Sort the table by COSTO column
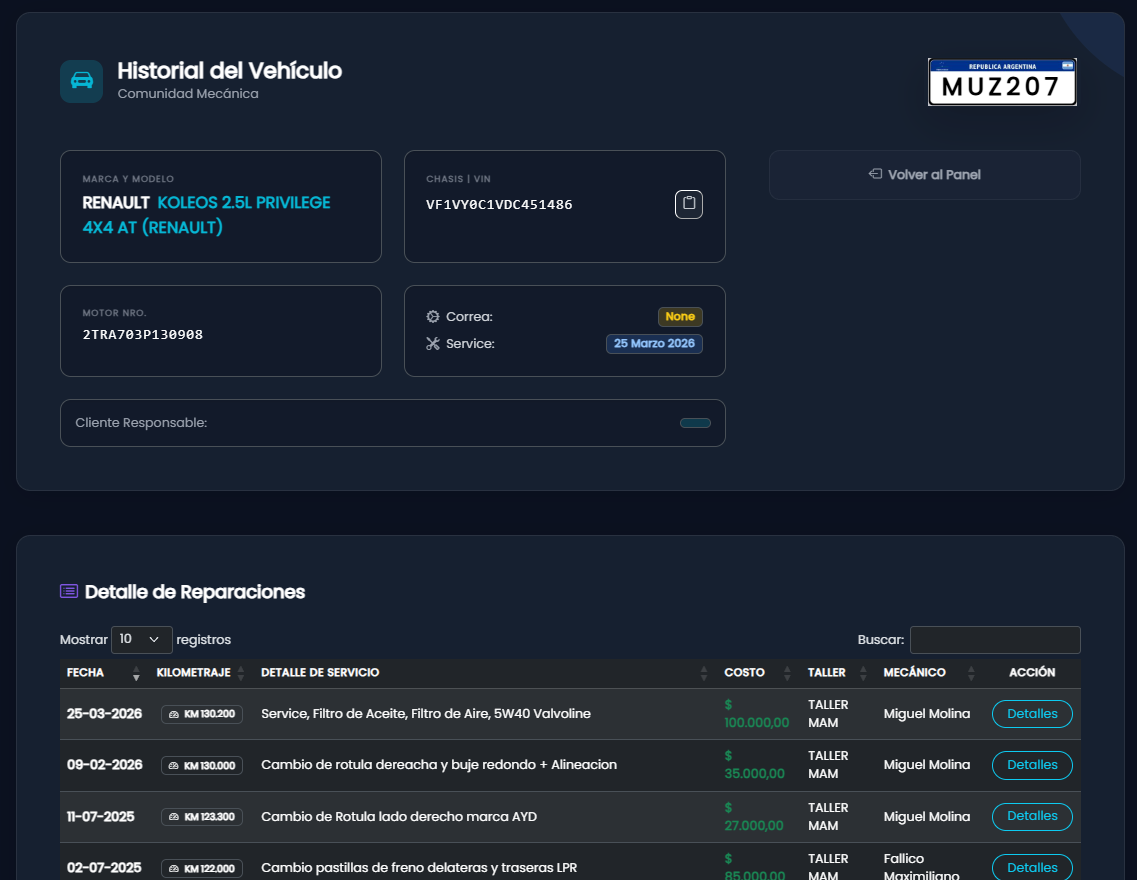The image size is (1137, 880). click(758, 673)
